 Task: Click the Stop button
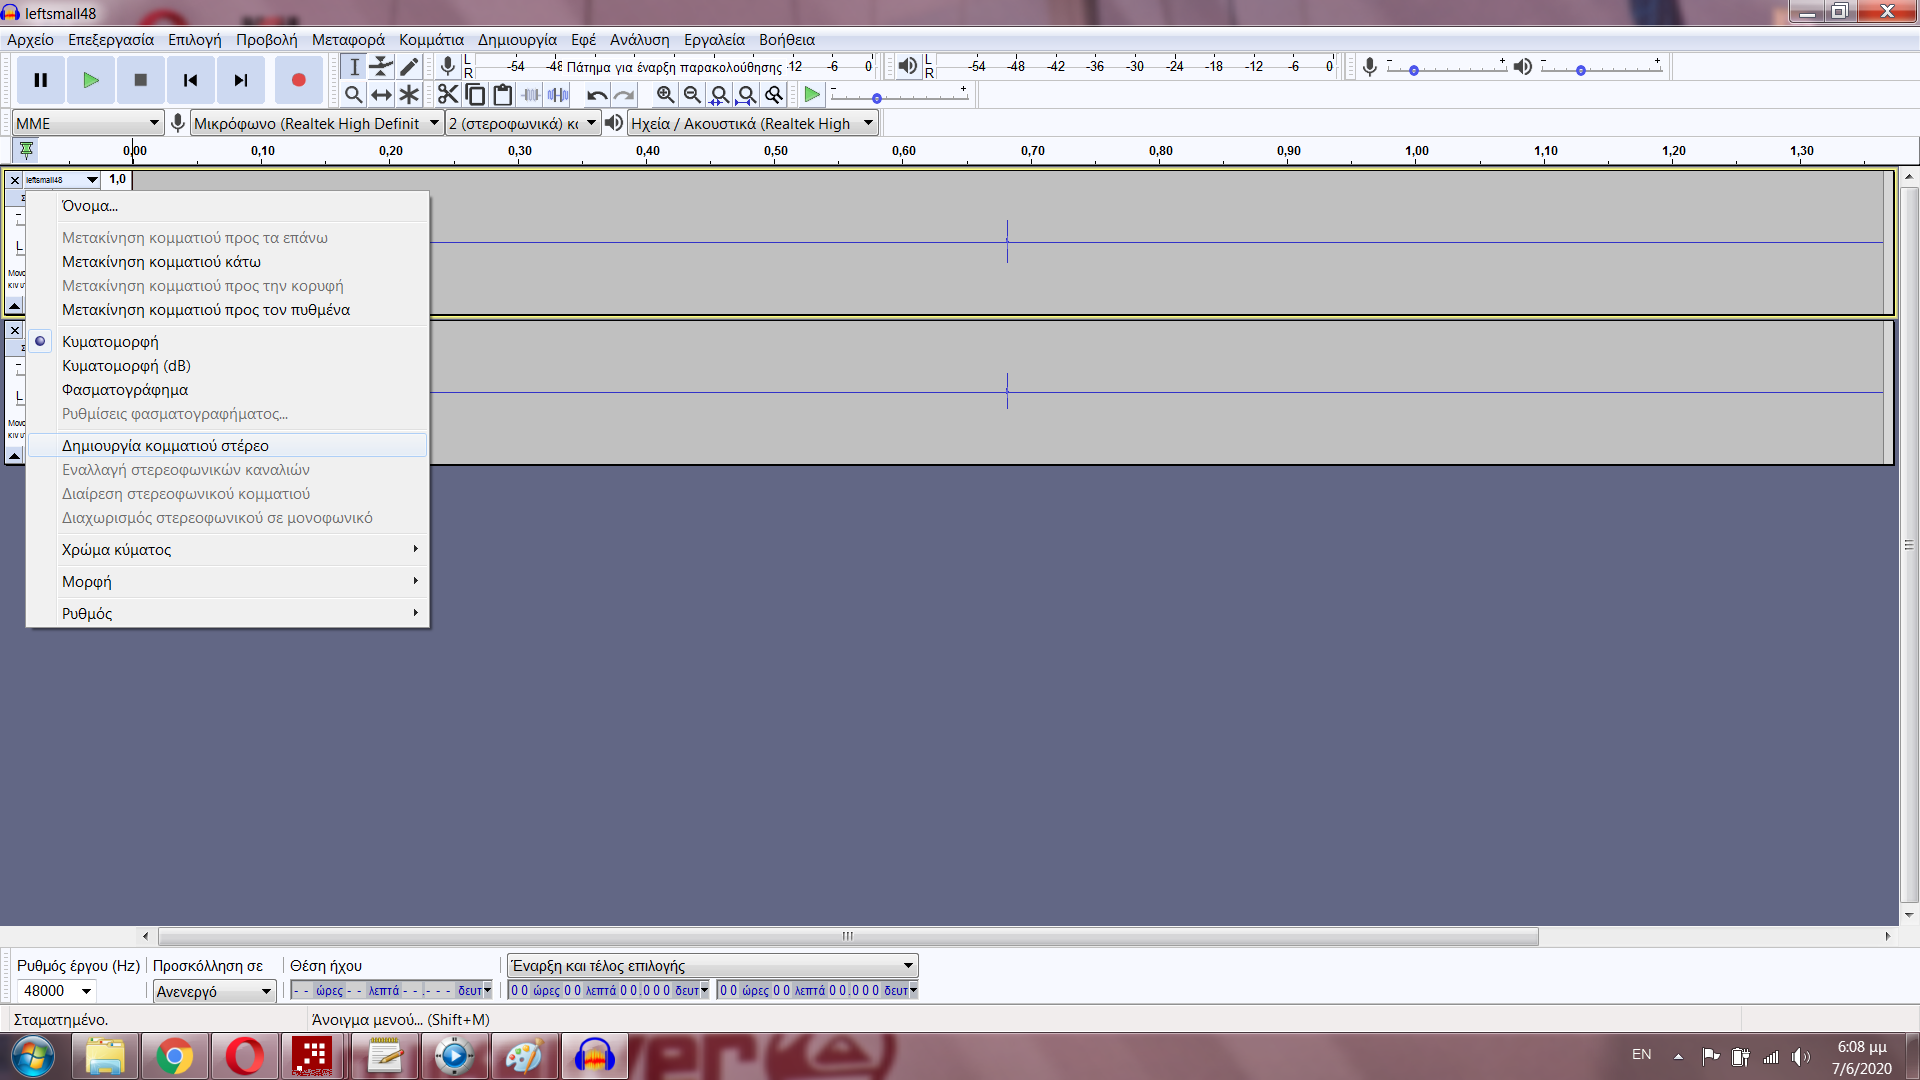pyautogui.click(x=141, y=80)
